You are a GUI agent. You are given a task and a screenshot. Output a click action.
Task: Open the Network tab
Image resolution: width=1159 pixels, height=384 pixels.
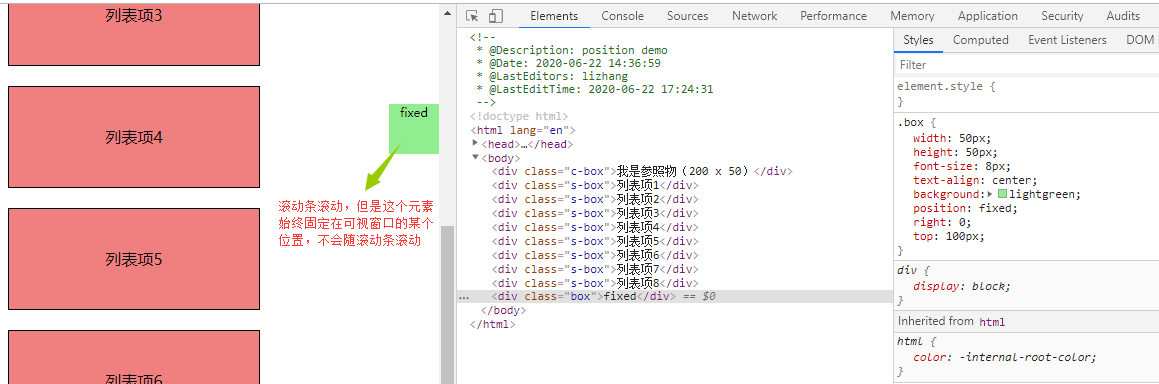point(755,16)
